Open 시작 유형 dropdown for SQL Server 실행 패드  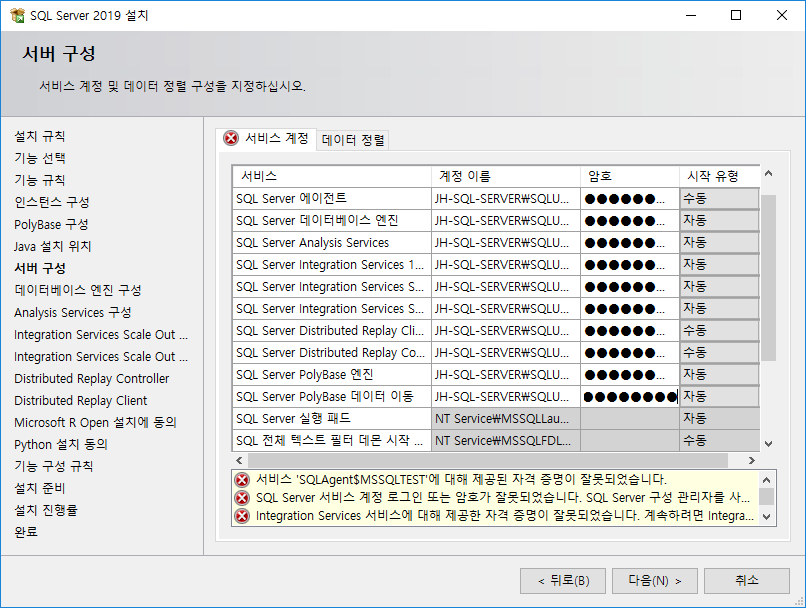(x=720, y=419)
